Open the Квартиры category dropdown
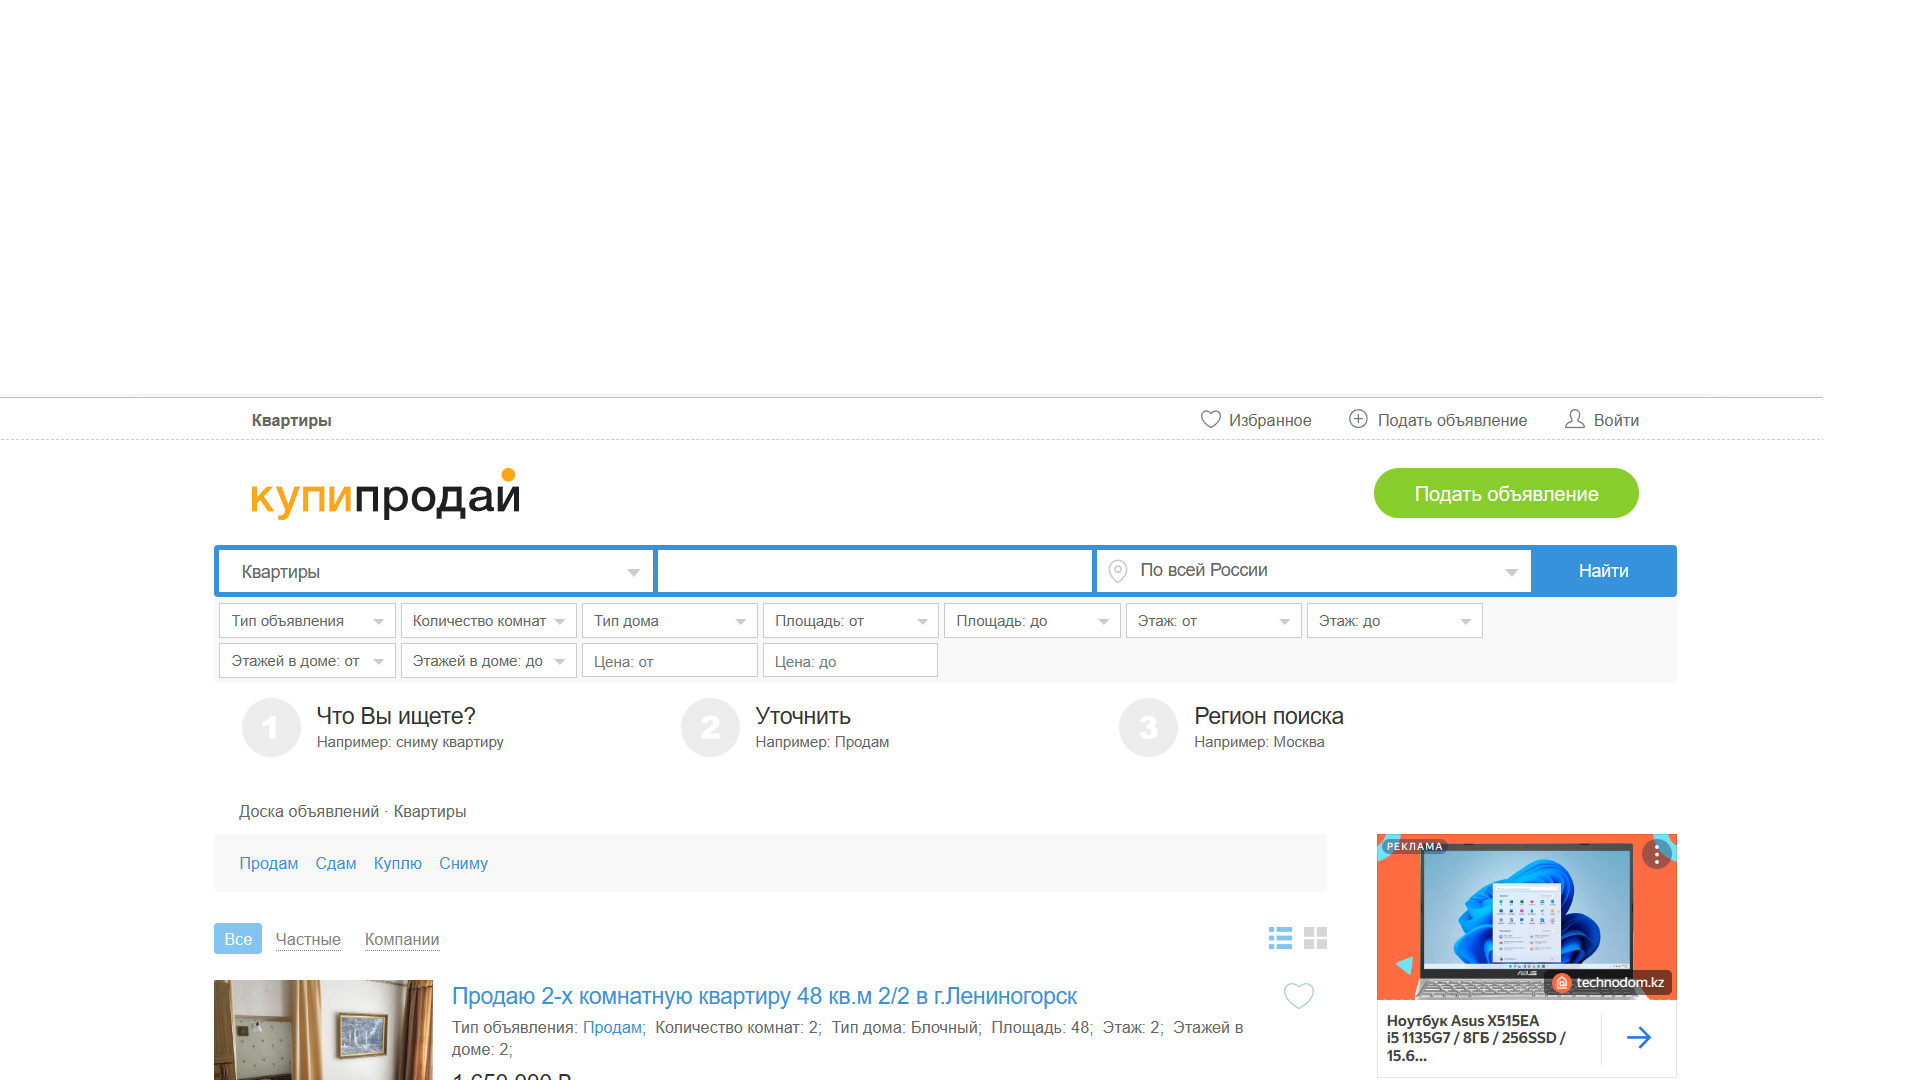 click(435, 572)
